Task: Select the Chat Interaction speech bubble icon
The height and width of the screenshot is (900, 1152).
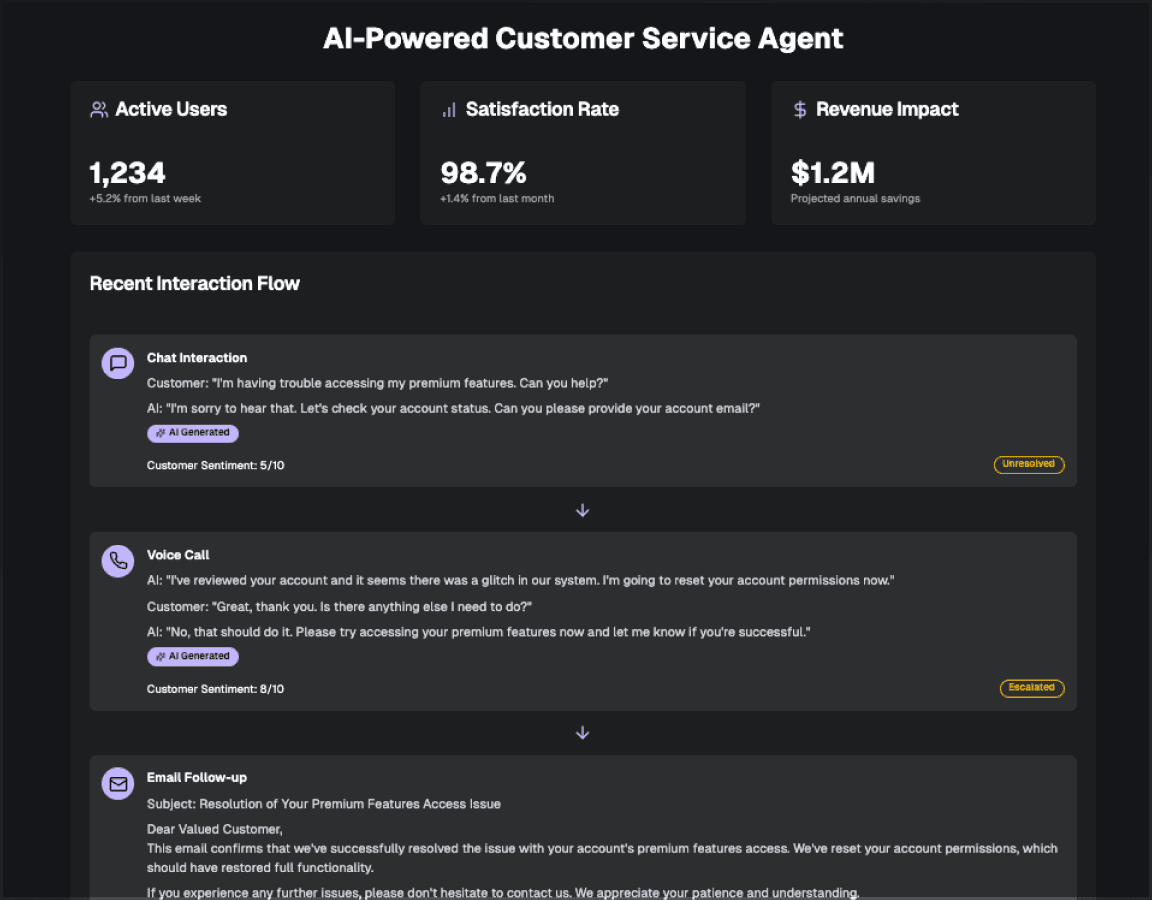Action: (118, 363)
